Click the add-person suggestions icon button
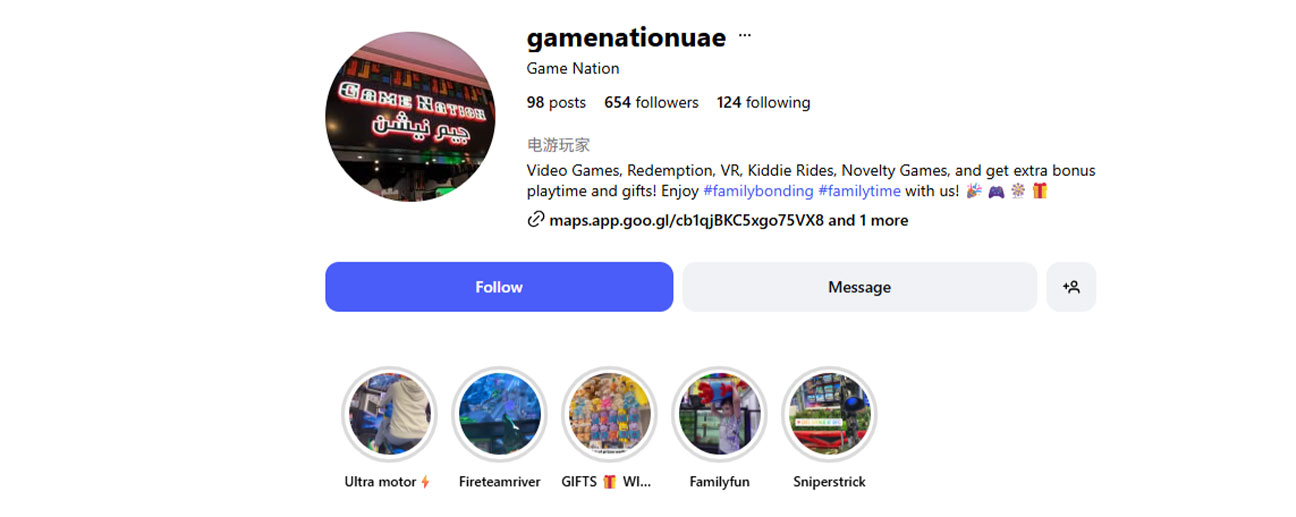This screenshot has width=1296, height=517. click(1071, 287)
